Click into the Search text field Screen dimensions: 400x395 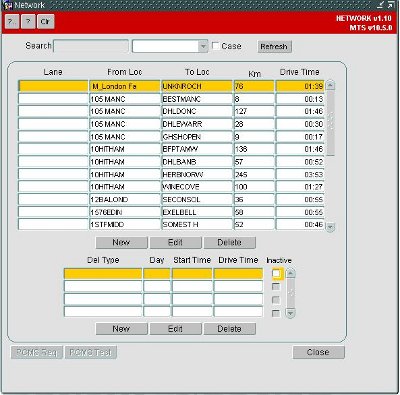pyautogui.click(x=91, y=46)
